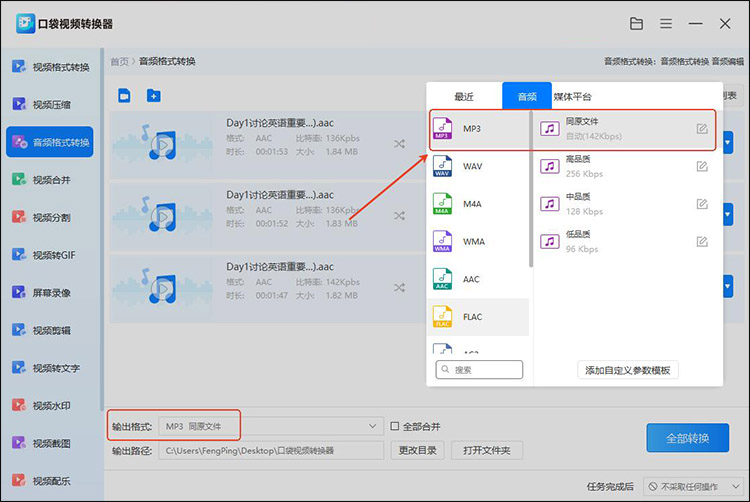Switch to the 媒体平台 tab

(x=572, y=97)
